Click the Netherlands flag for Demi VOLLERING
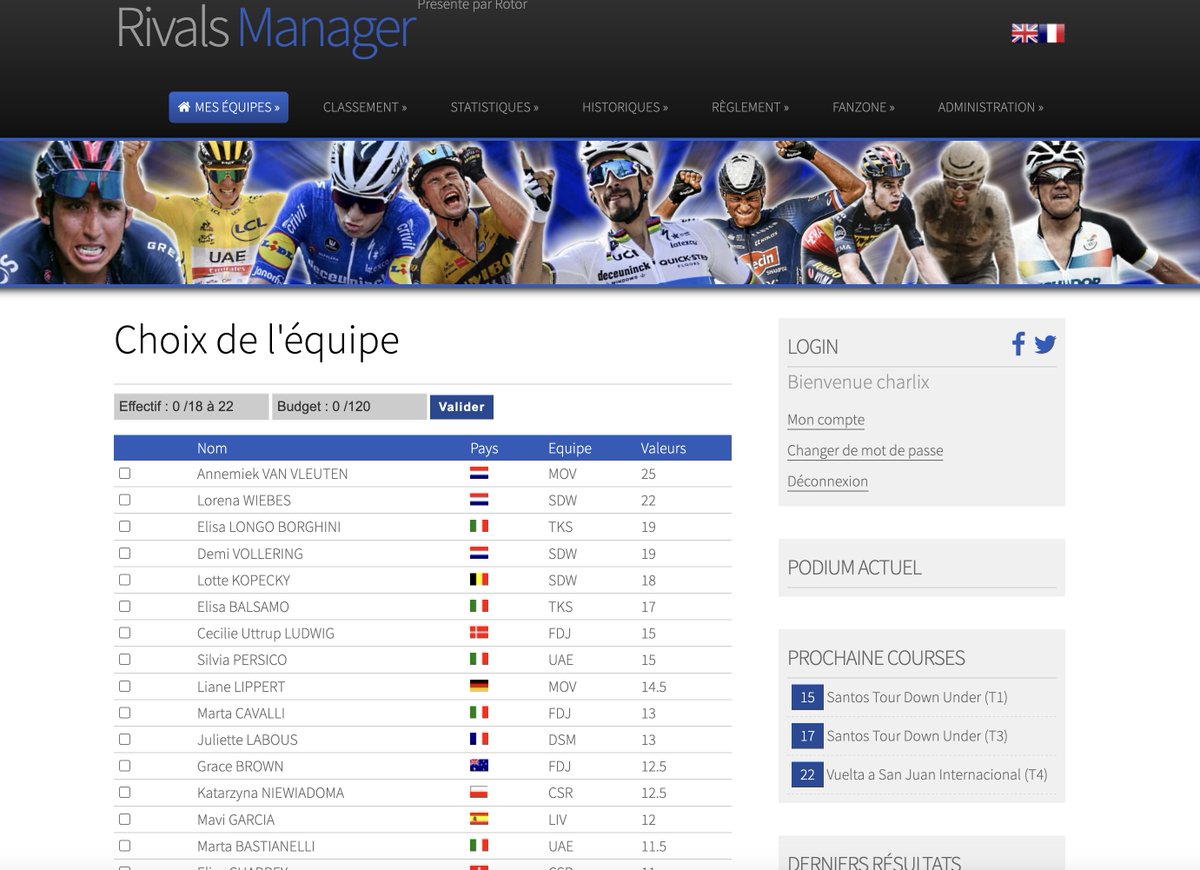Image resolution: width=1200 pixels, height=870 pixels. coord(479,553)
